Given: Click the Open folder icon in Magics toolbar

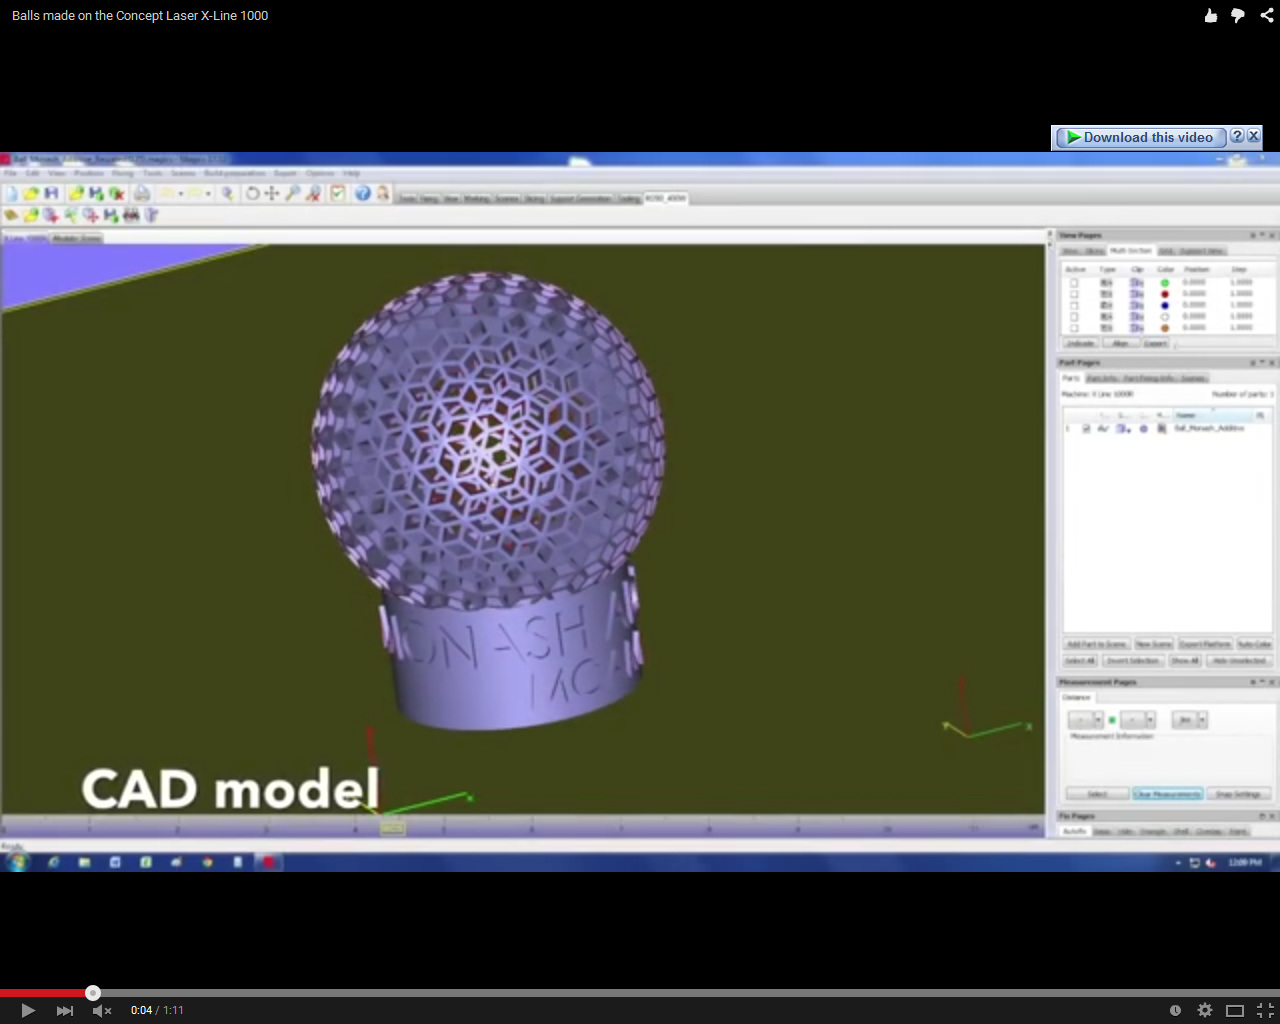Looking at the screenshot, I should [x=31, y=193].
